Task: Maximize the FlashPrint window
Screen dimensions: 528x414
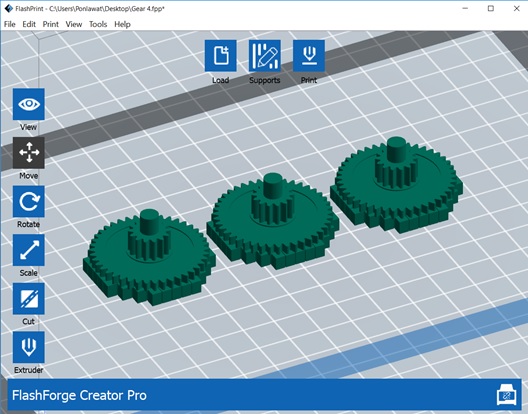Action: tap(491, 8)
